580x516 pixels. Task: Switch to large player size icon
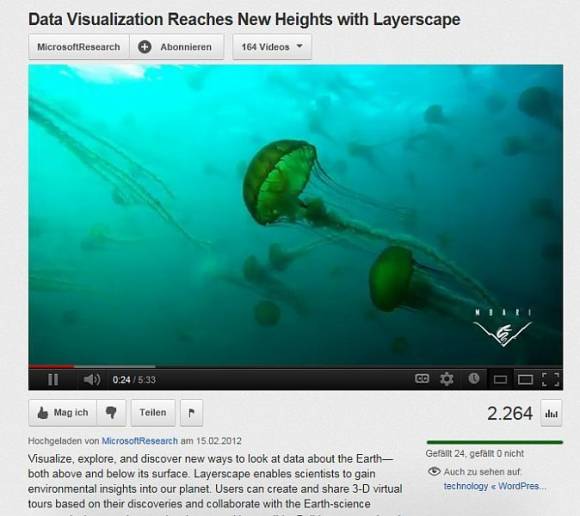click(x=525, y=380)
